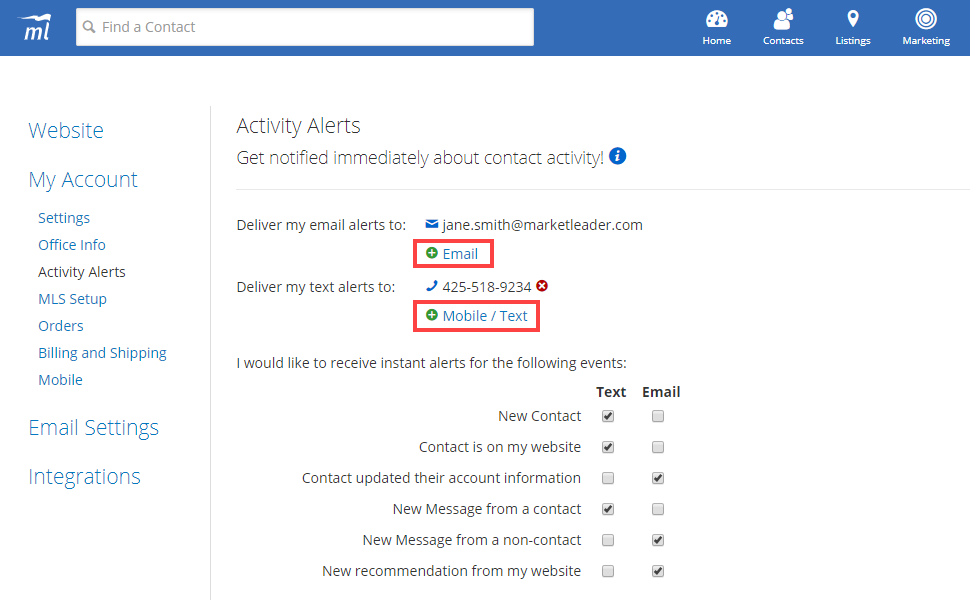Expand the Email Settings sidebar section
This screenshot has width=970, height=600.
[x=93, y=427]
